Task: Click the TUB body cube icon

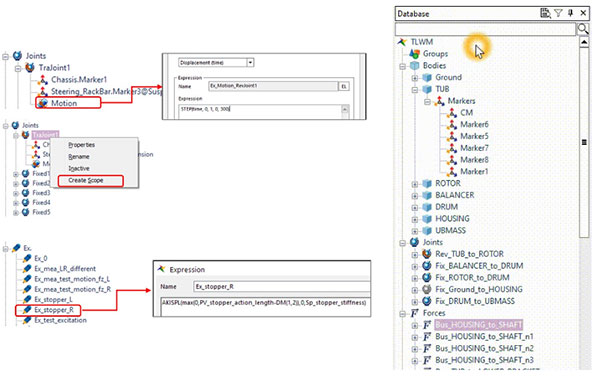Action: [427, 89]
